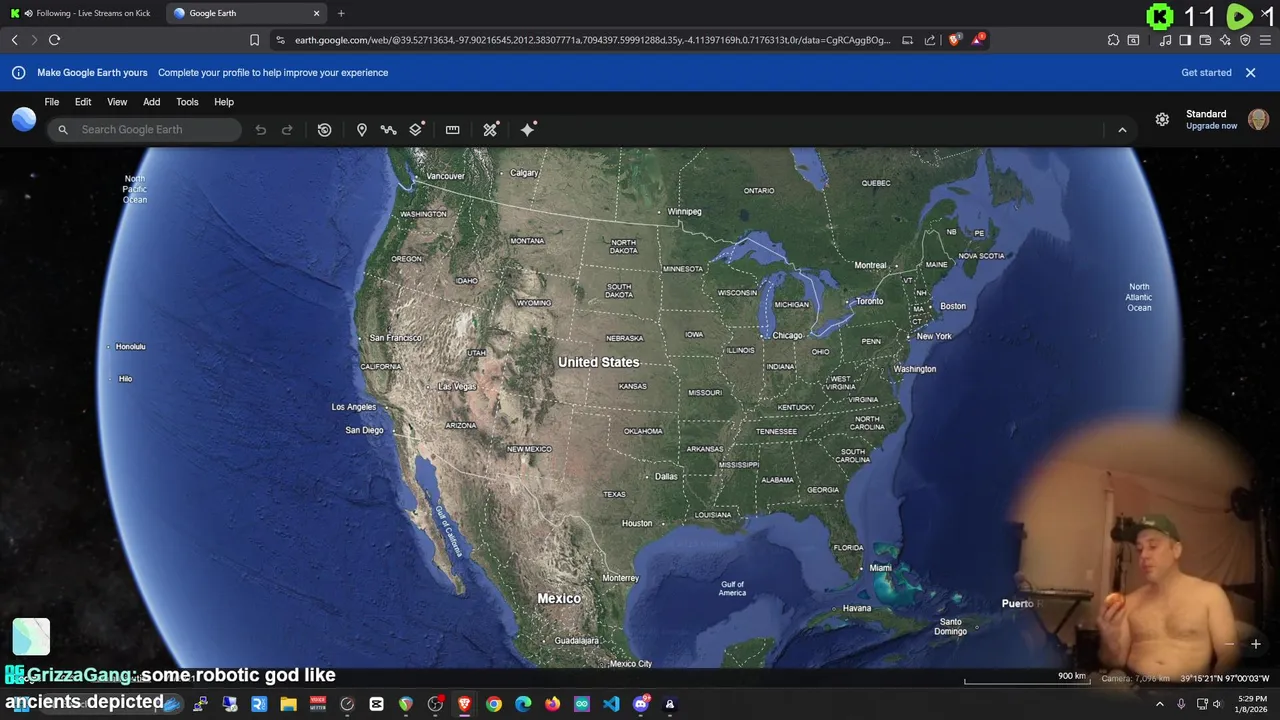Open Google Chrome from taskbar

[494, 704]
